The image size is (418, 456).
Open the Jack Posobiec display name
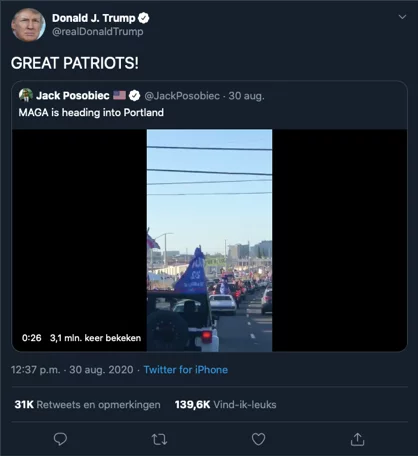pyautogui.click(x=73, y=96)
